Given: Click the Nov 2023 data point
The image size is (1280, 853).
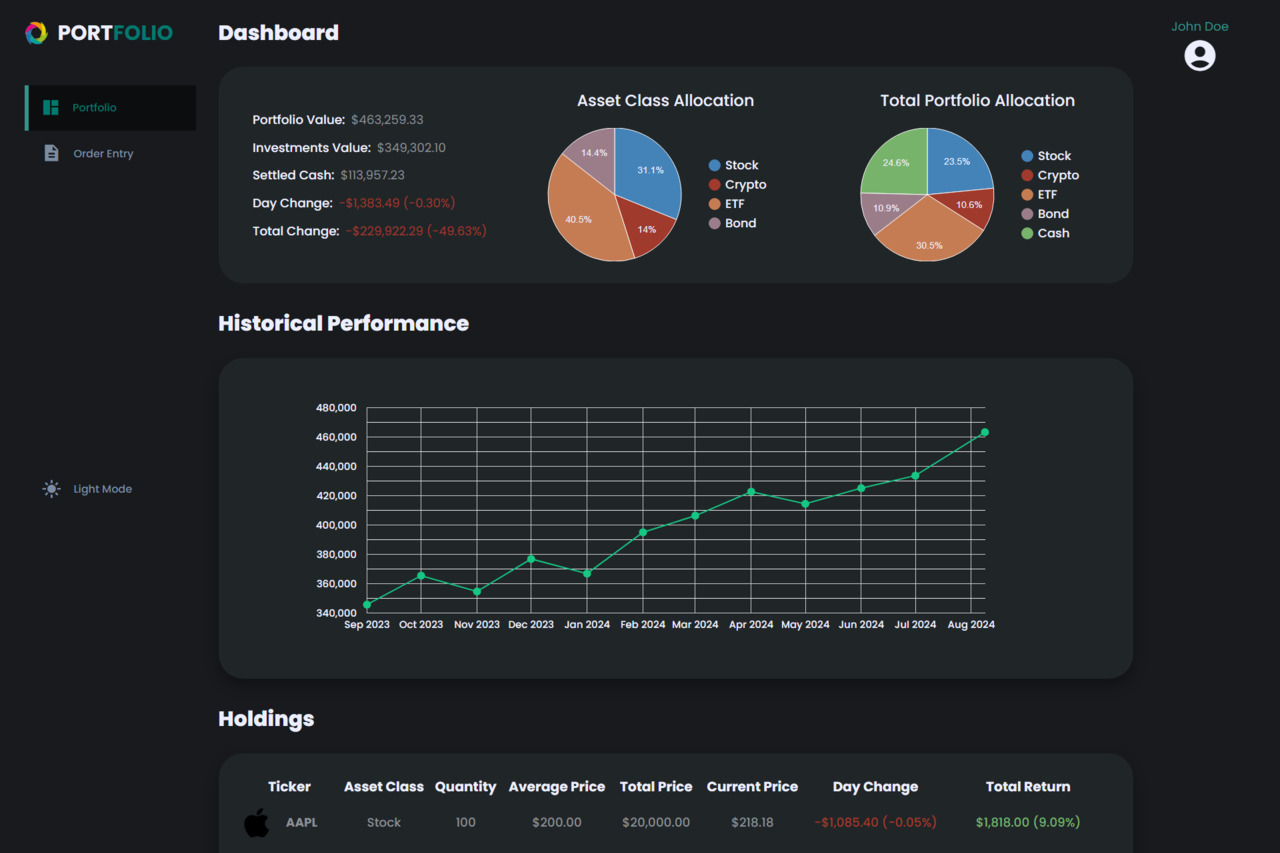Looking at the screenshot, I should pos(477,591).
